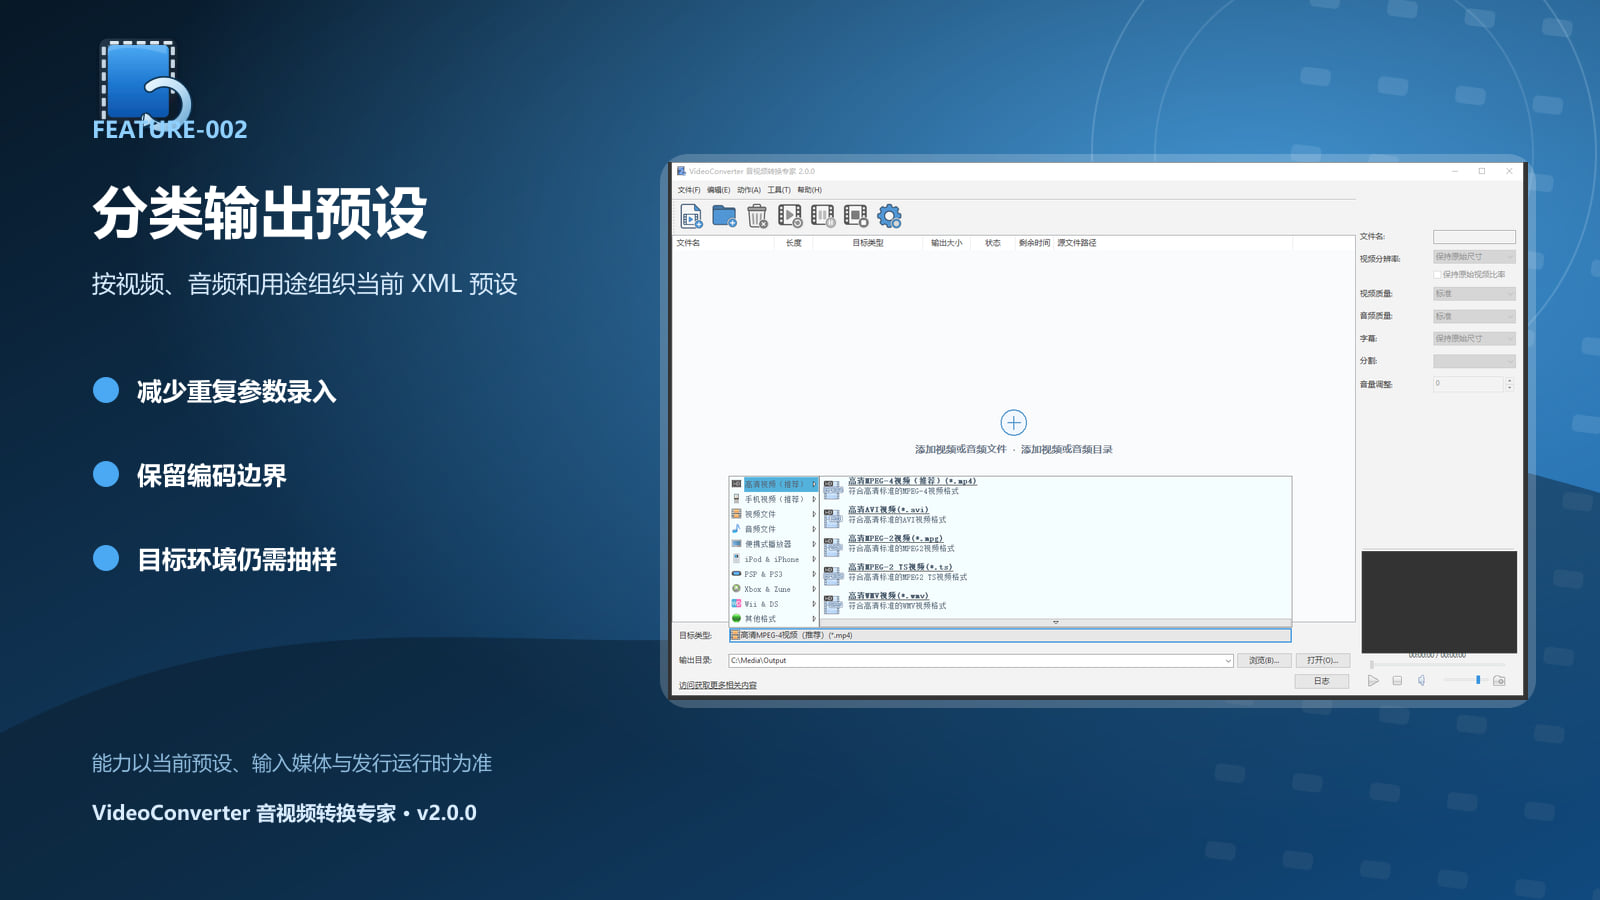This screenshot has height=900, width=1600.
Task: Choose 高清MPEG-4视频（推荐）(*.mp4) preset
Action: click(912, 481)
